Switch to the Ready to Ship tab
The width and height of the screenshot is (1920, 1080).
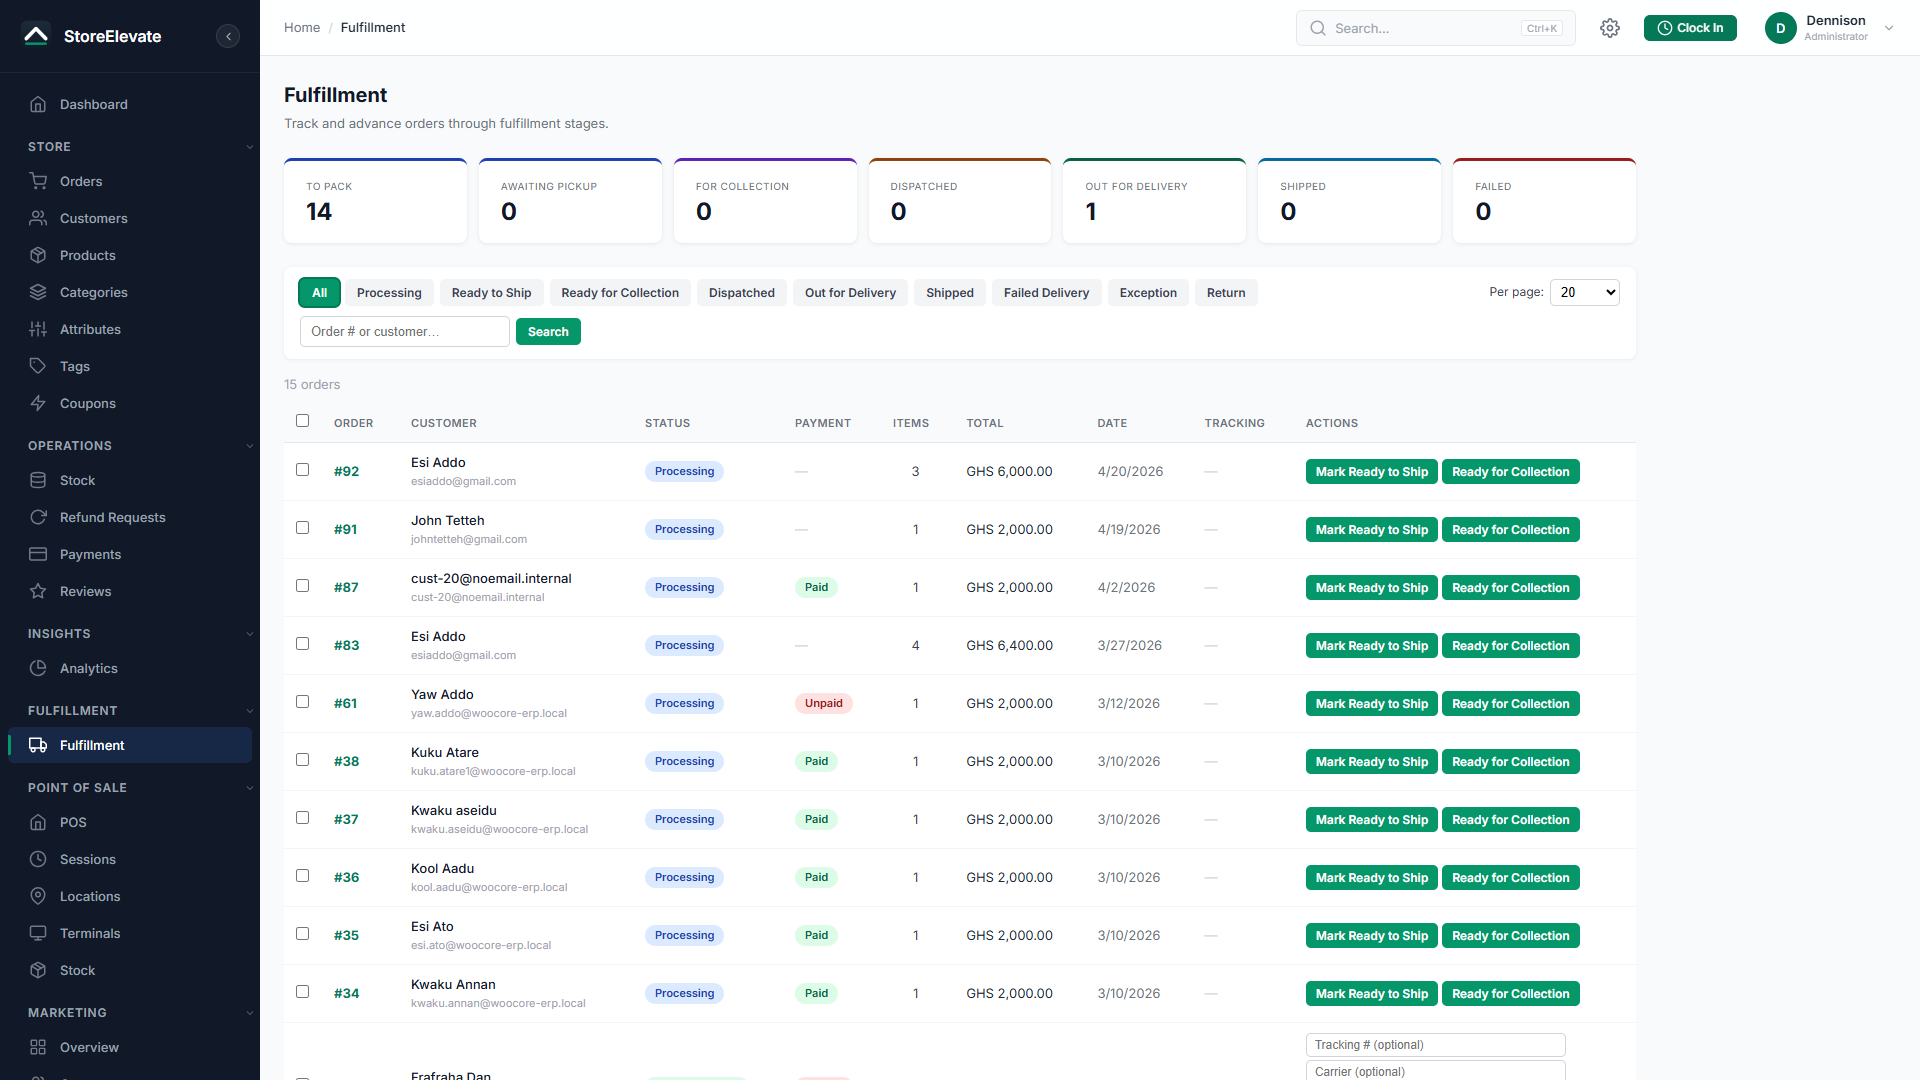point(491,293)
